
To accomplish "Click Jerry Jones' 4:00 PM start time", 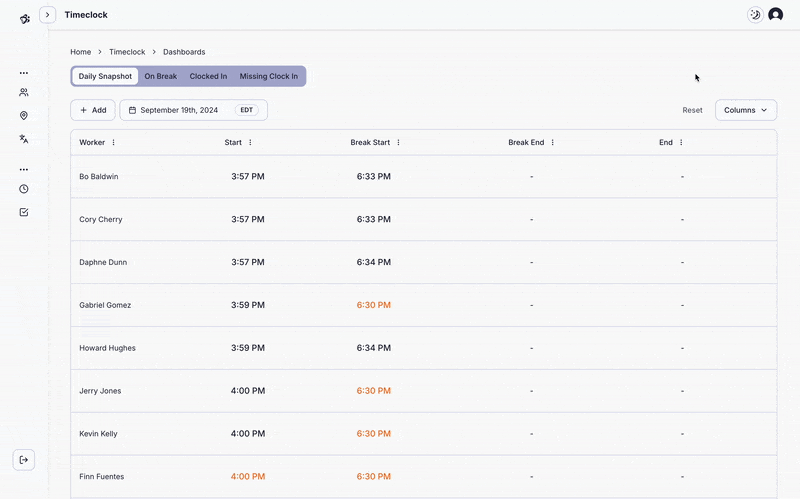I will pos(247,391).
